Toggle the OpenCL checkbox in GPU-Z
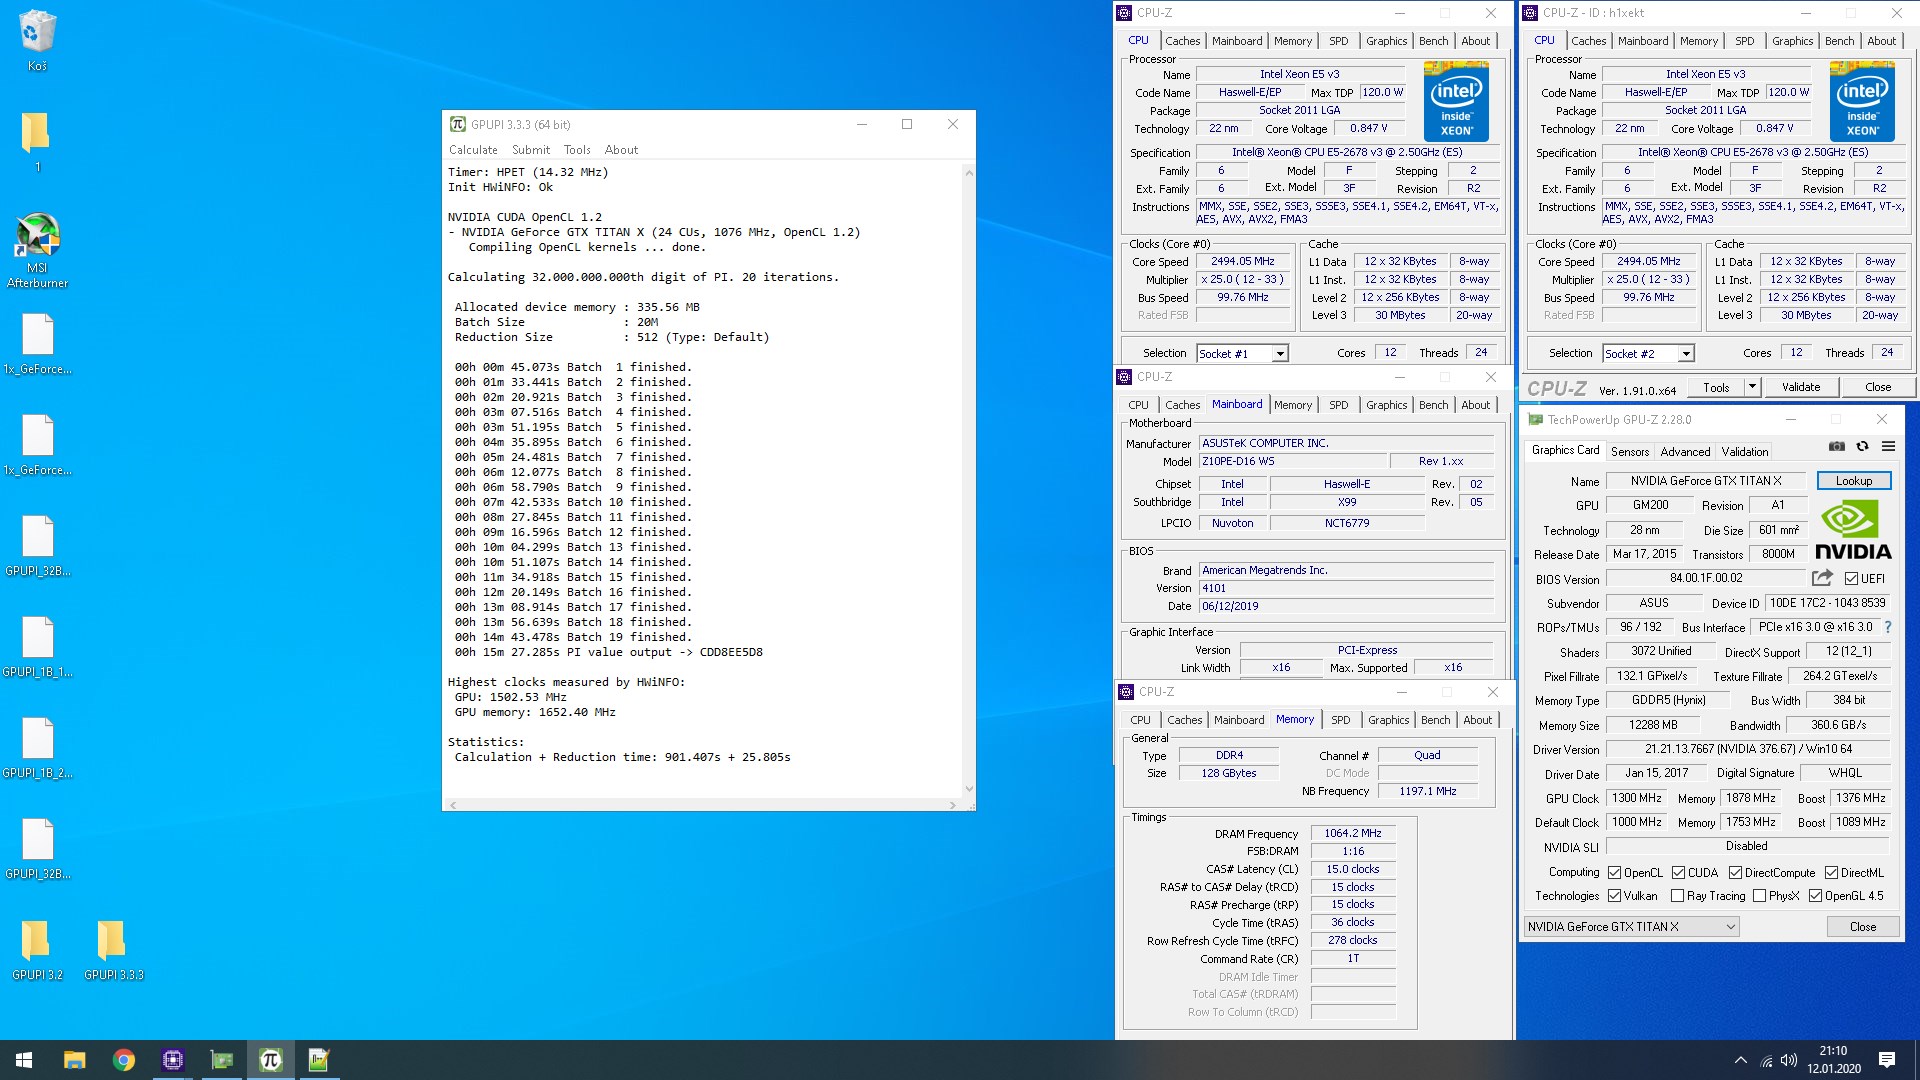Screen dimensions: 1920x1080 click(x=1614, y=873)
